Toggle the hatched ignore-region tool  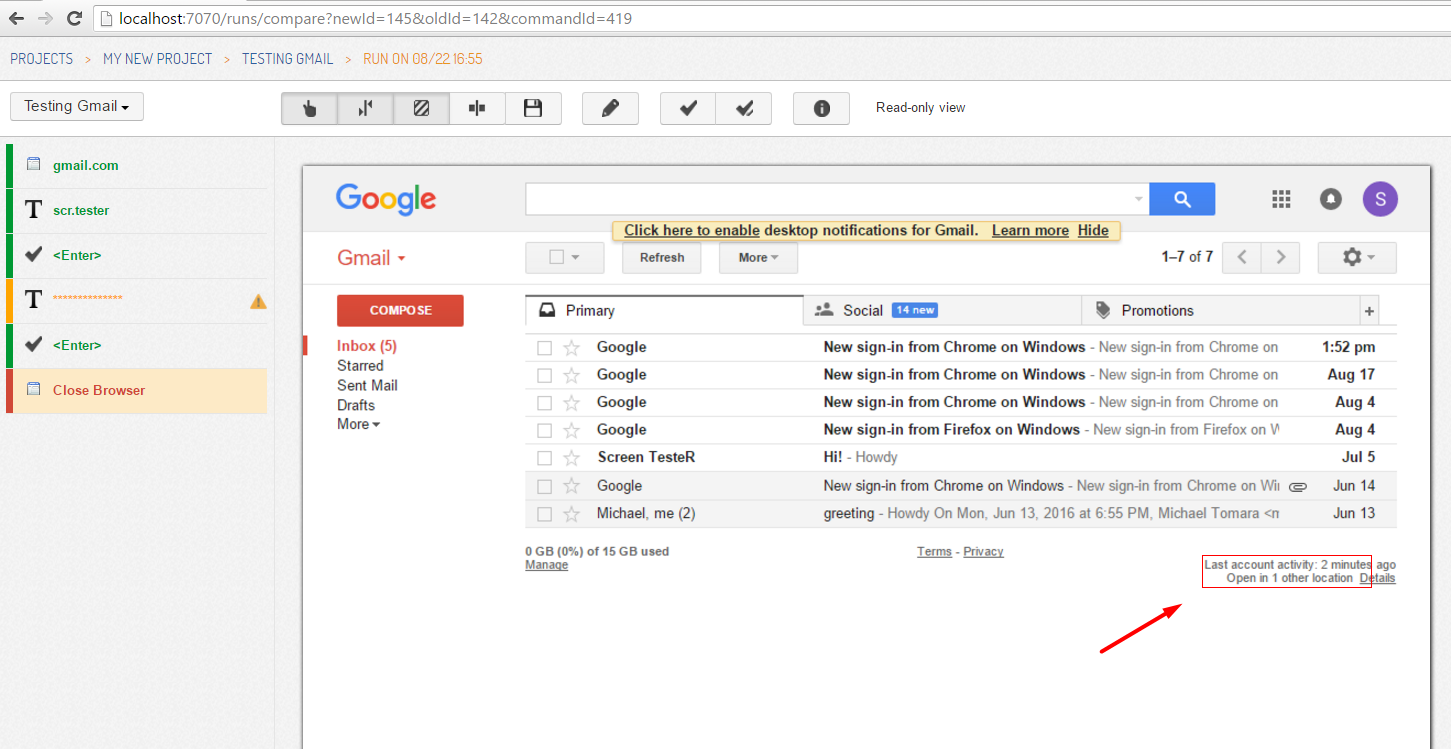point(422,108)
